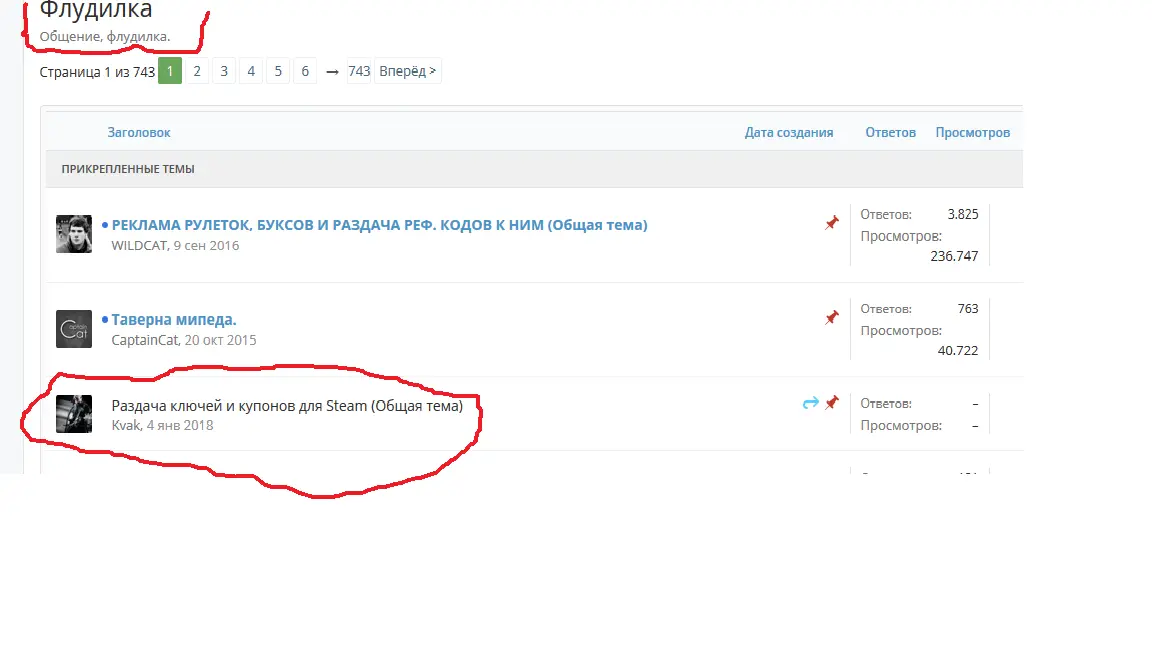
Task: Click view count 236.747
Action: click(x=954, y=256)
